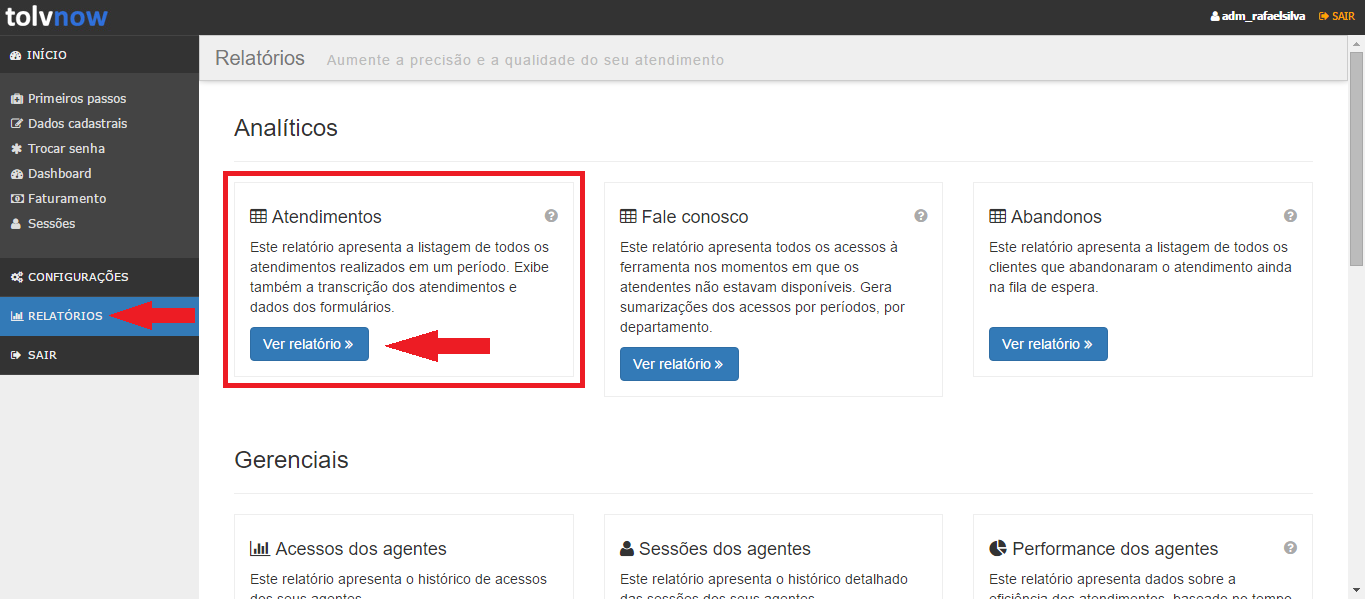Click the user icon next to adm_rafaelsilva
Viewport: 1365px width, 599px height.
(x=1215, y=17)
